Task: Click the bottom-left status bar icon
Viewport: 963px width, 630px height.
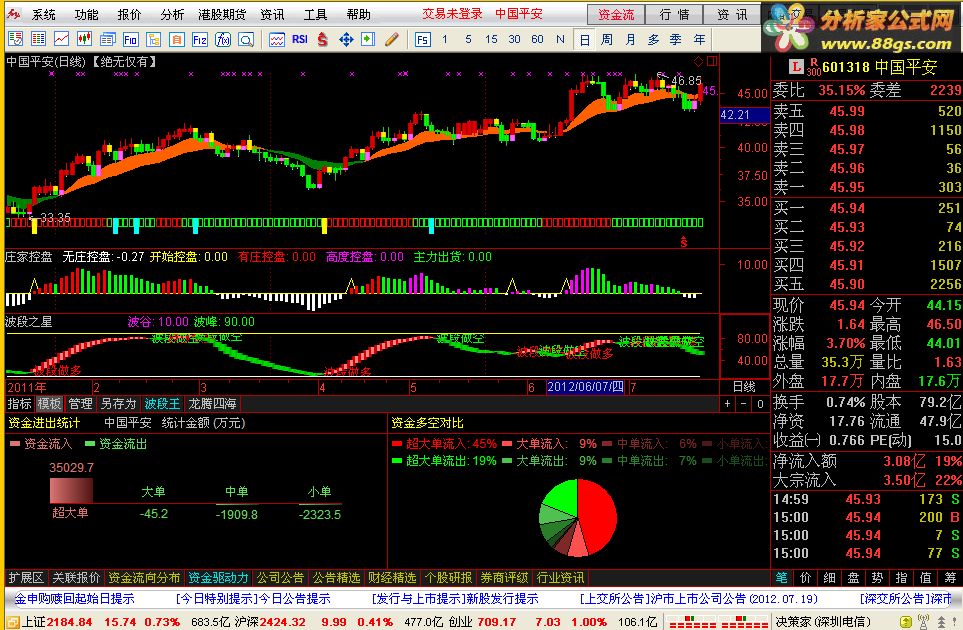Action: point(12,623)
